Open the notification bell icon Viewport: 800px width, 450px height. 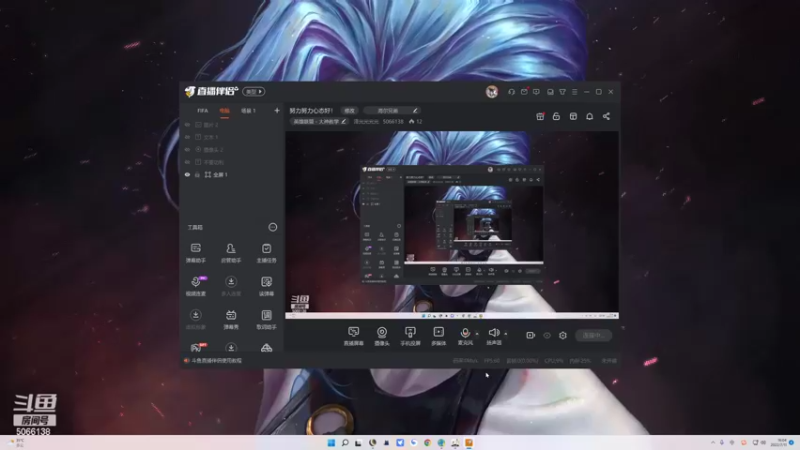coord(589,116)
